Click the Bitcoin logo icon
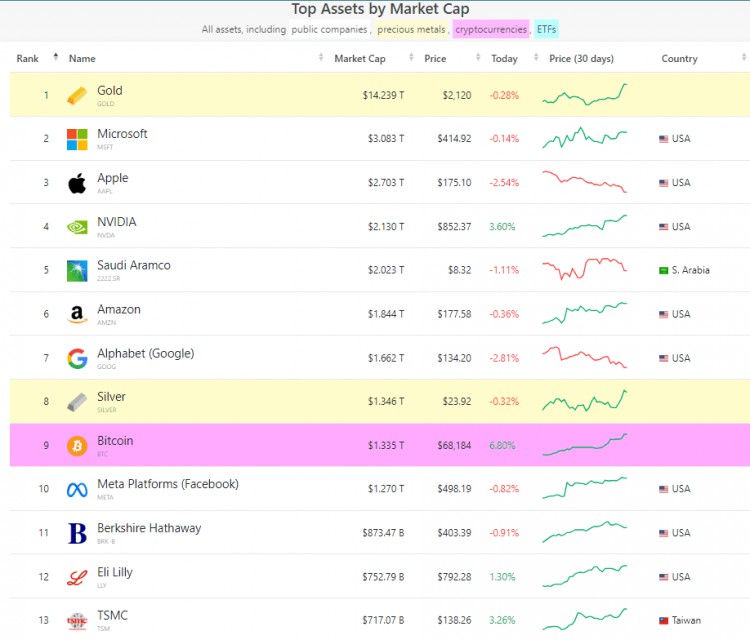Viewport: 750px width, 640px height. (x=77, y=446)
